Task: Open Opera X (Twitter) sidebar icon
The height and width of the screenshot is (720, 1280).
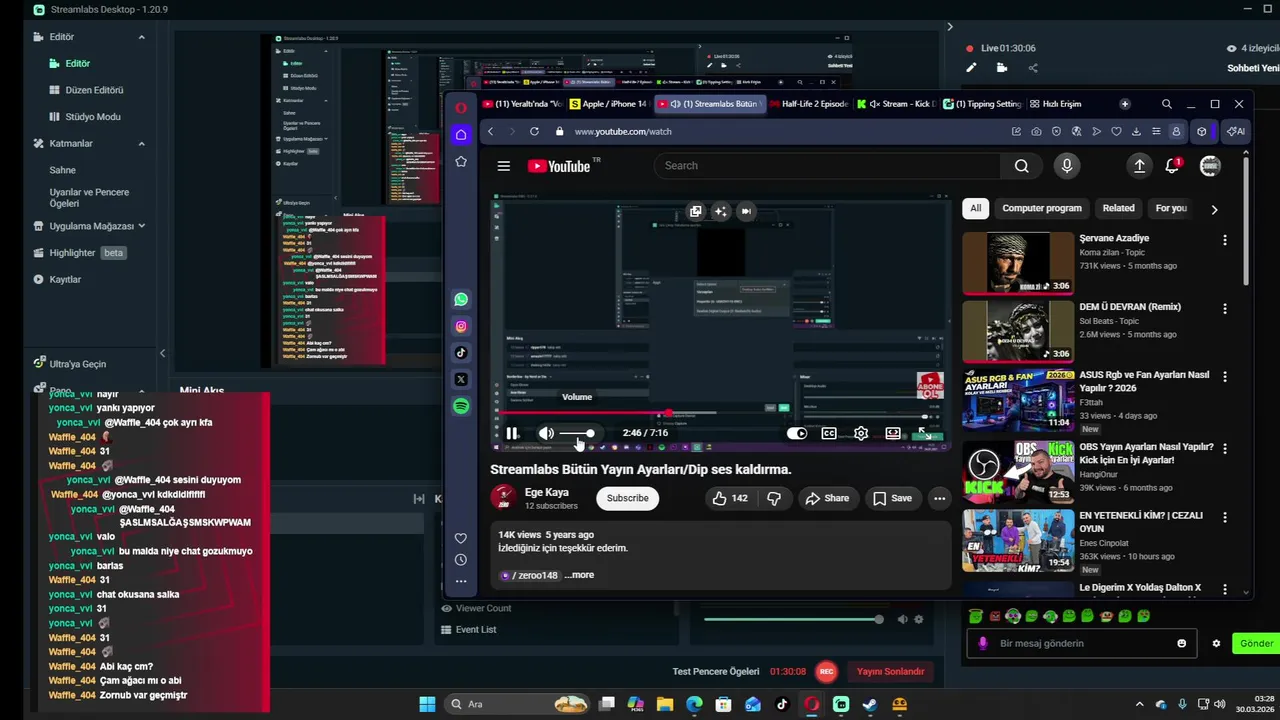Action: pyautogui.click(x=461, y=379)
